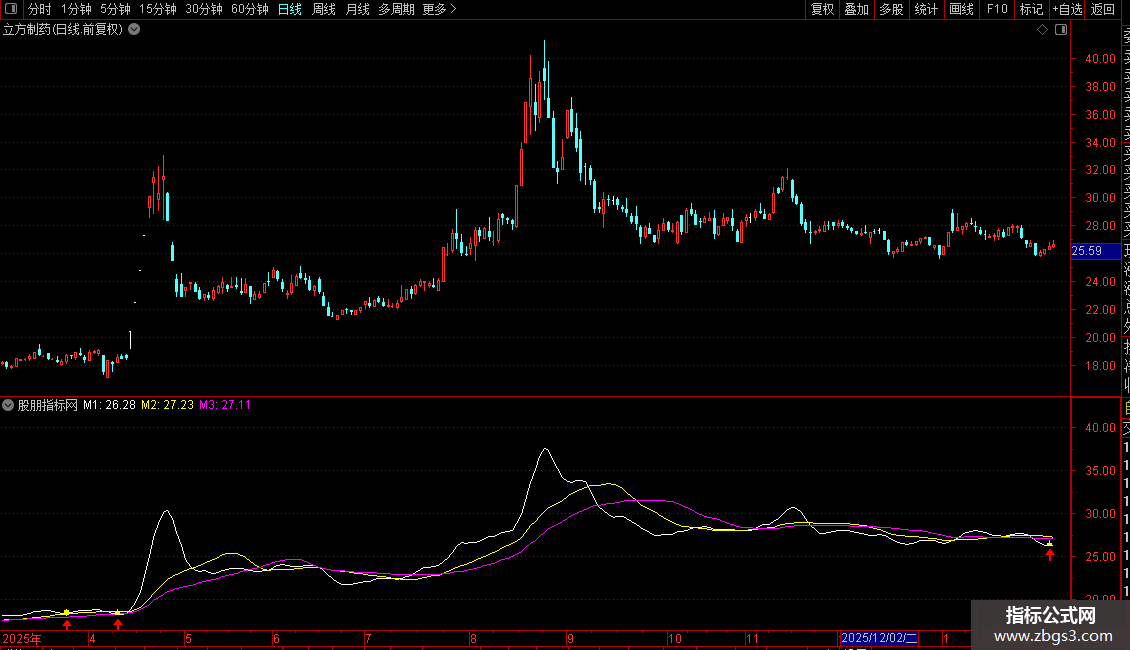Select the M3: 27.11 indicator value

225,405
